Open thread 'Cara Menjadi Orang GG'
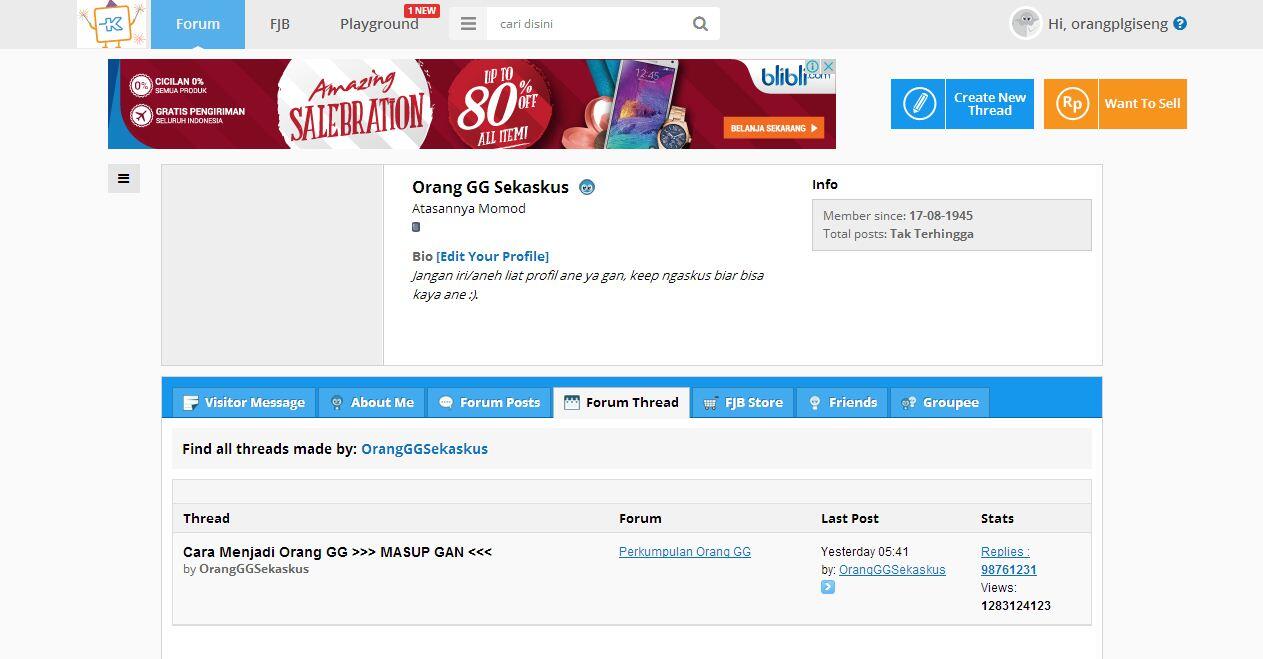1263x659 pixels. (337, 552)
